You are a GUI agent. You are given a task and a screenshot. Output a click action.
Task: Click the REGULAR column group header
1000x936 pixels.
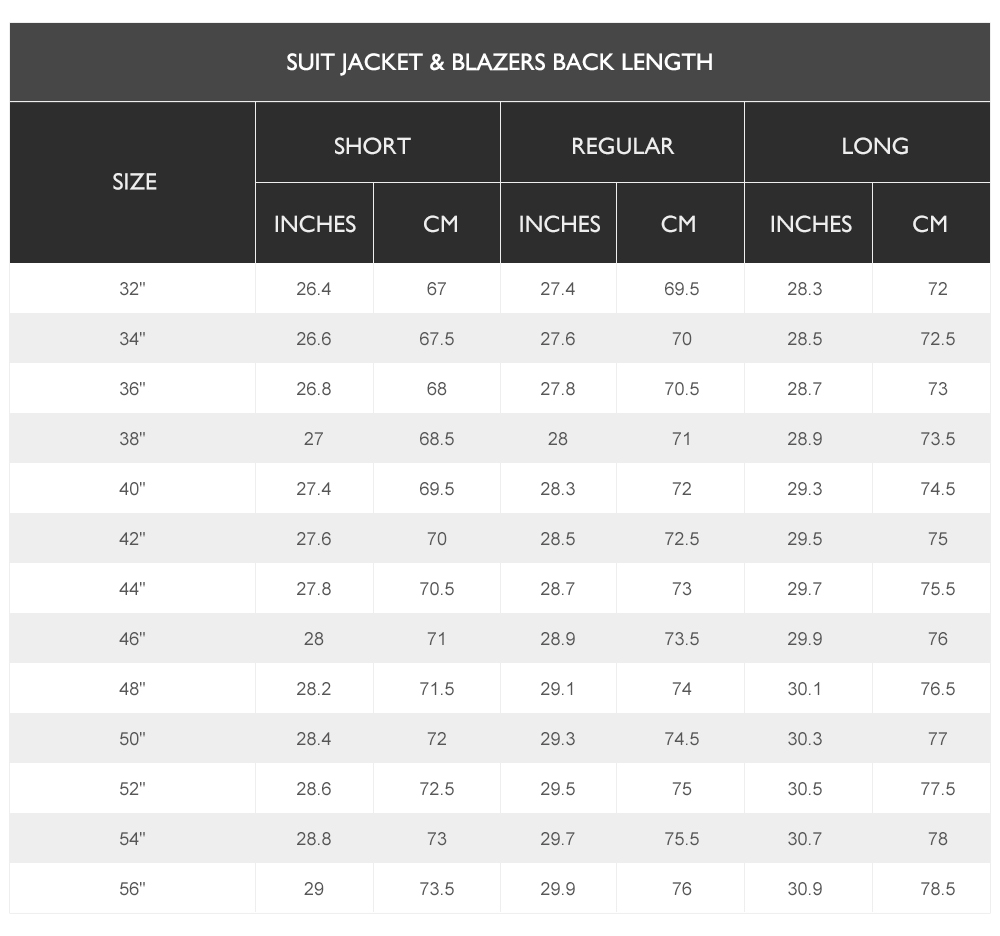pyautogui.click(x=622, y=146)
